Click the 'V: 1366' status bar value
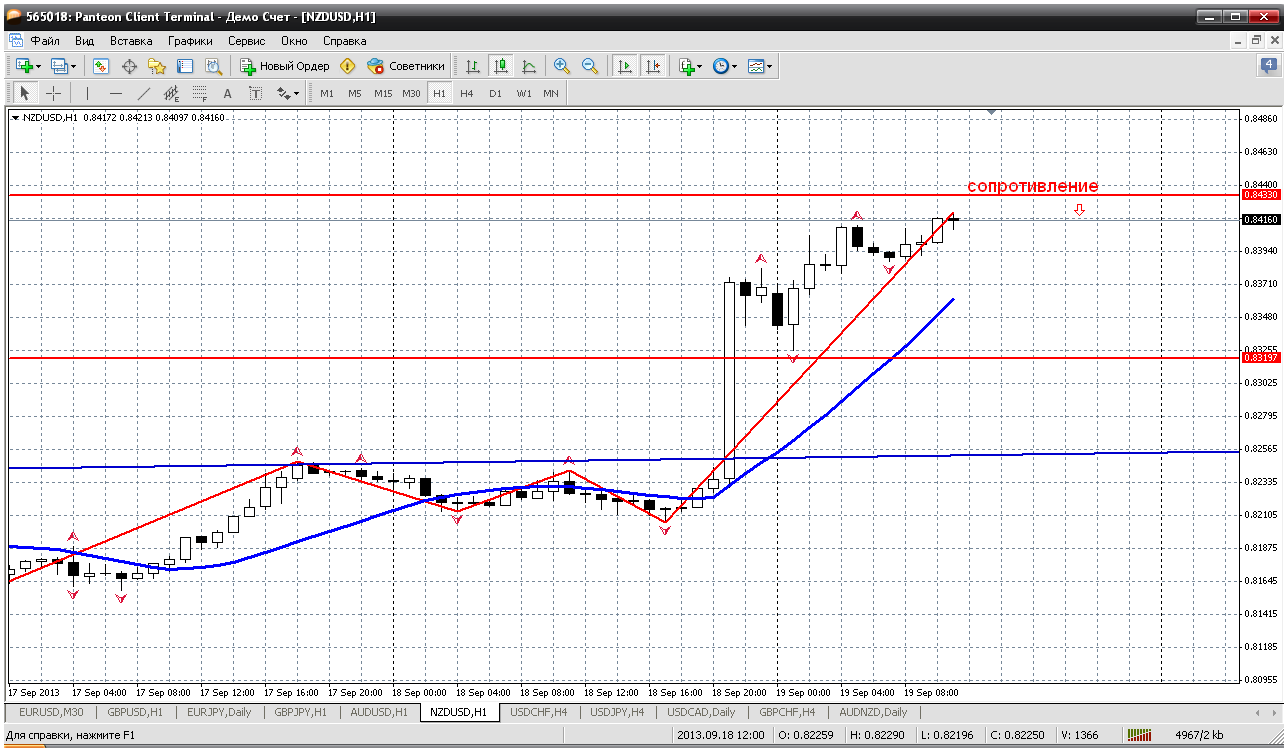The width and height of the screenshot is (1288, 748). tap(1082, 735)
